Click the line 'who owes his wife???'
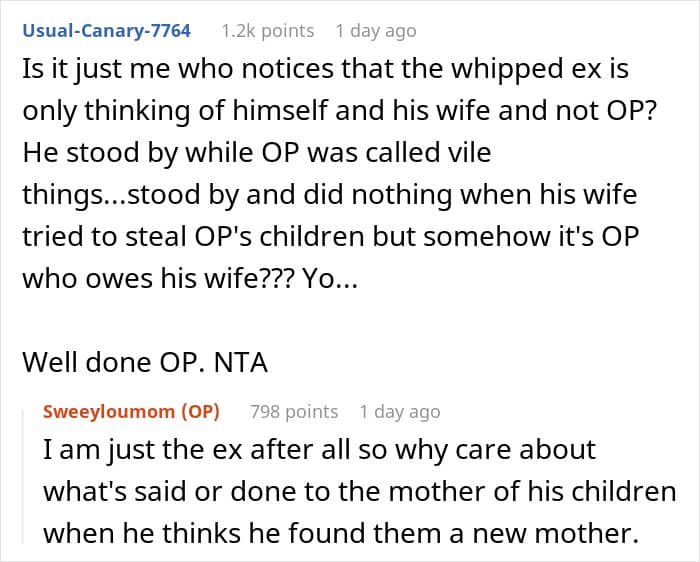700x562 pixels. pyautogui.click(x=190, y=279)
